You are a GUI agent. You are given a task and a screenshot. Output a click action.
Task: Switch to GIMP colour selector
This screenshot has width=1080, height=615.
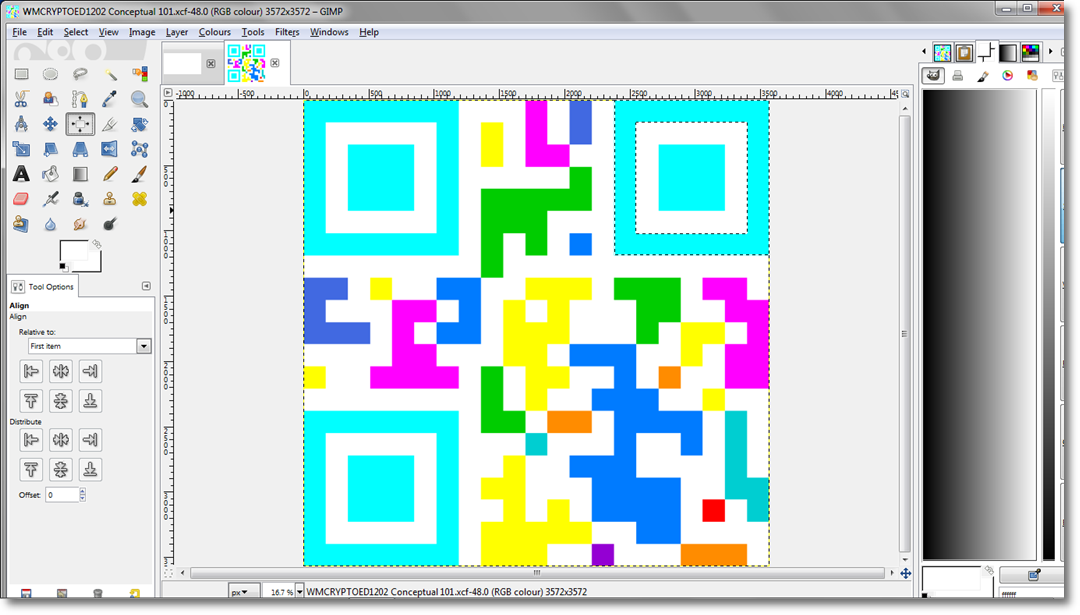point(933,76)
